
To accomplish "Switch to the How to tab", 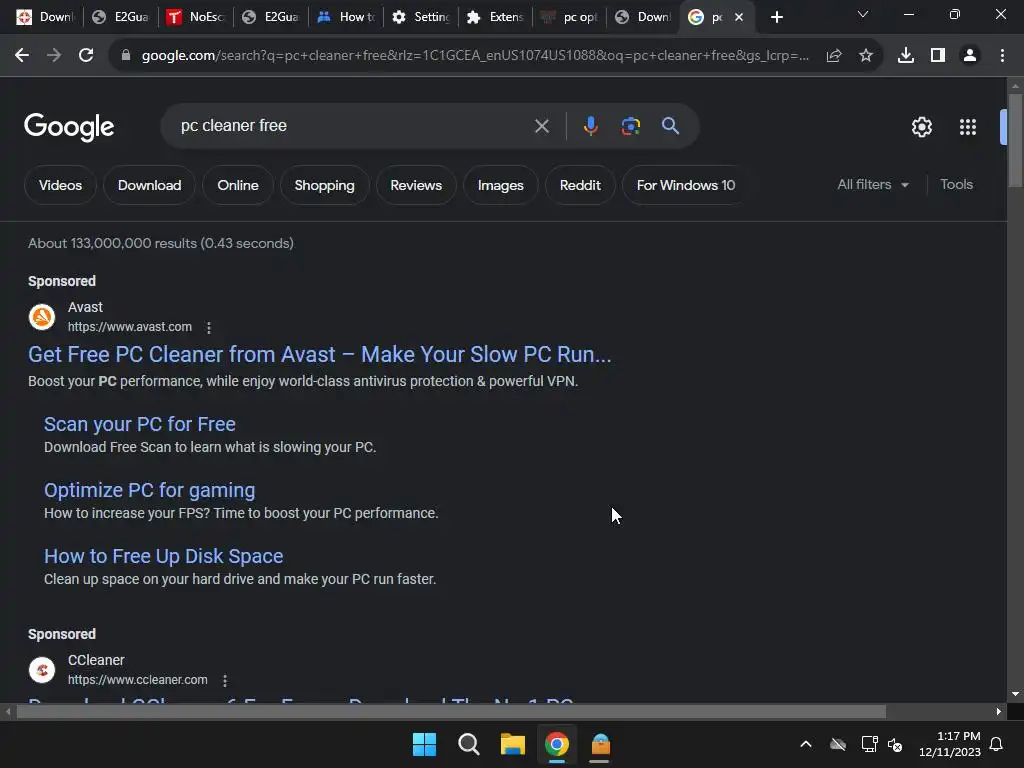I will point(346,17).
